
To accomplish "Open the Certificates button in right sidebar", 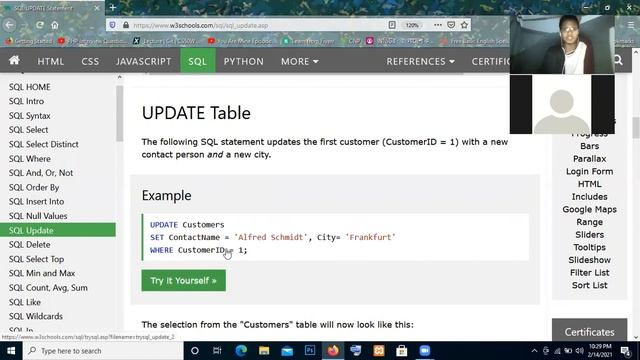I will click(x=589, y=332).
